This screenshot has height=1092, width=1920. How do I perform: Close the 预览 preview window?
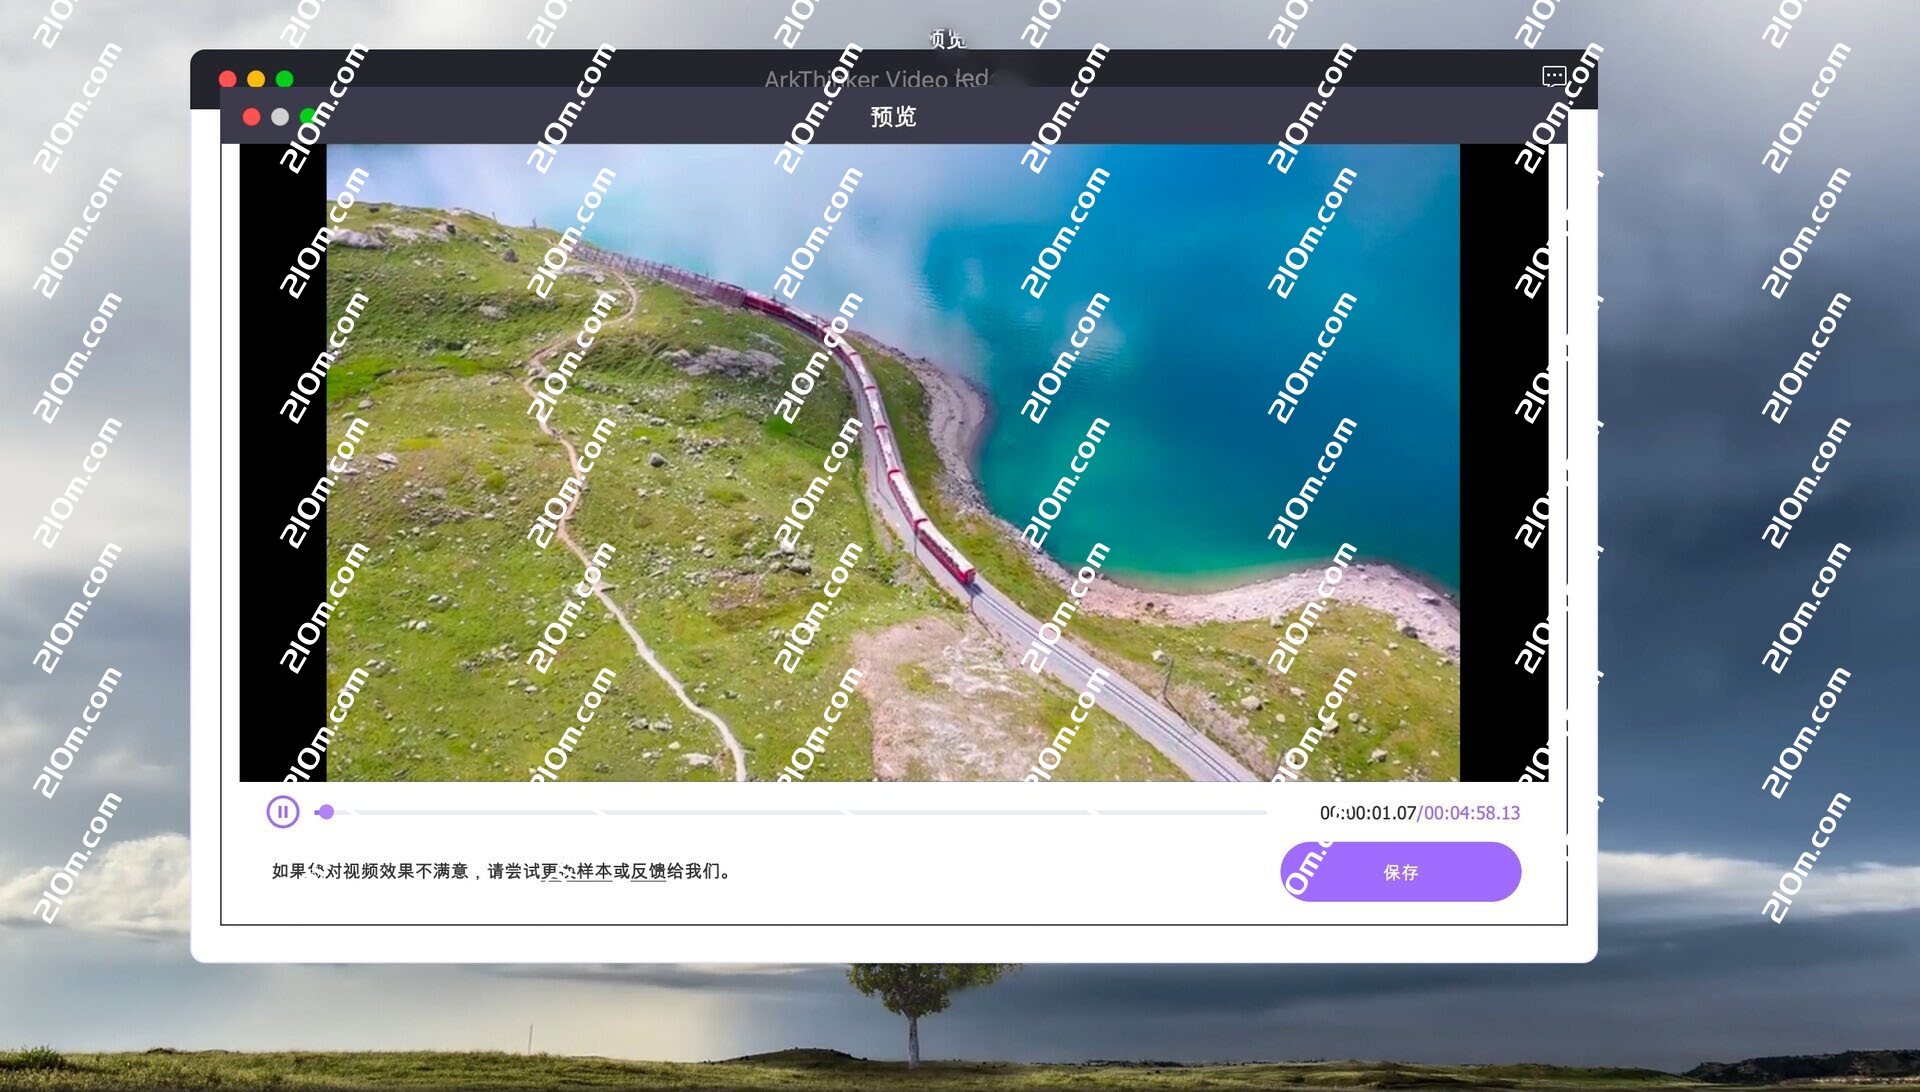[x=252, y=117]
